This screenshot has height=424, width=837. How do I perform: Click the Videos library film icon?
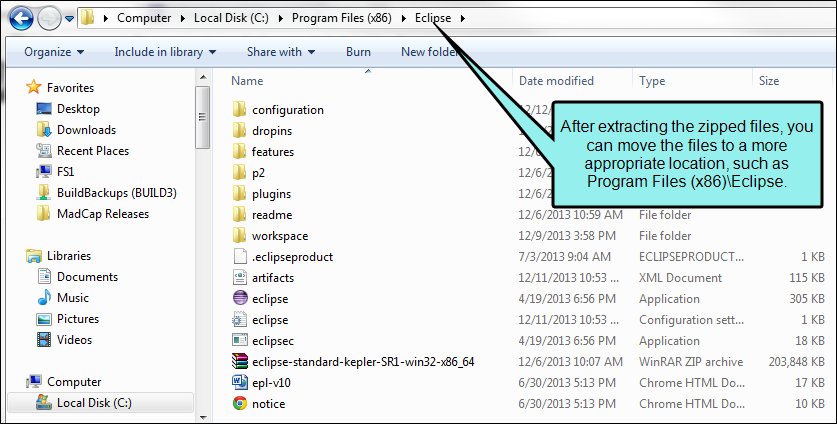pos(44,340)
